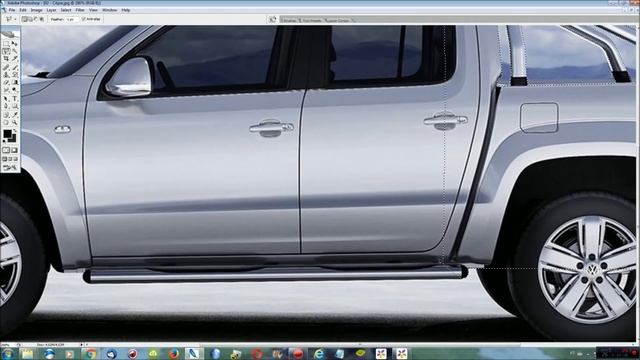Viewport: 640px width, 360px height.
Task: Open the Window menu
Action: pyautogui.click(x=109, y=10)
